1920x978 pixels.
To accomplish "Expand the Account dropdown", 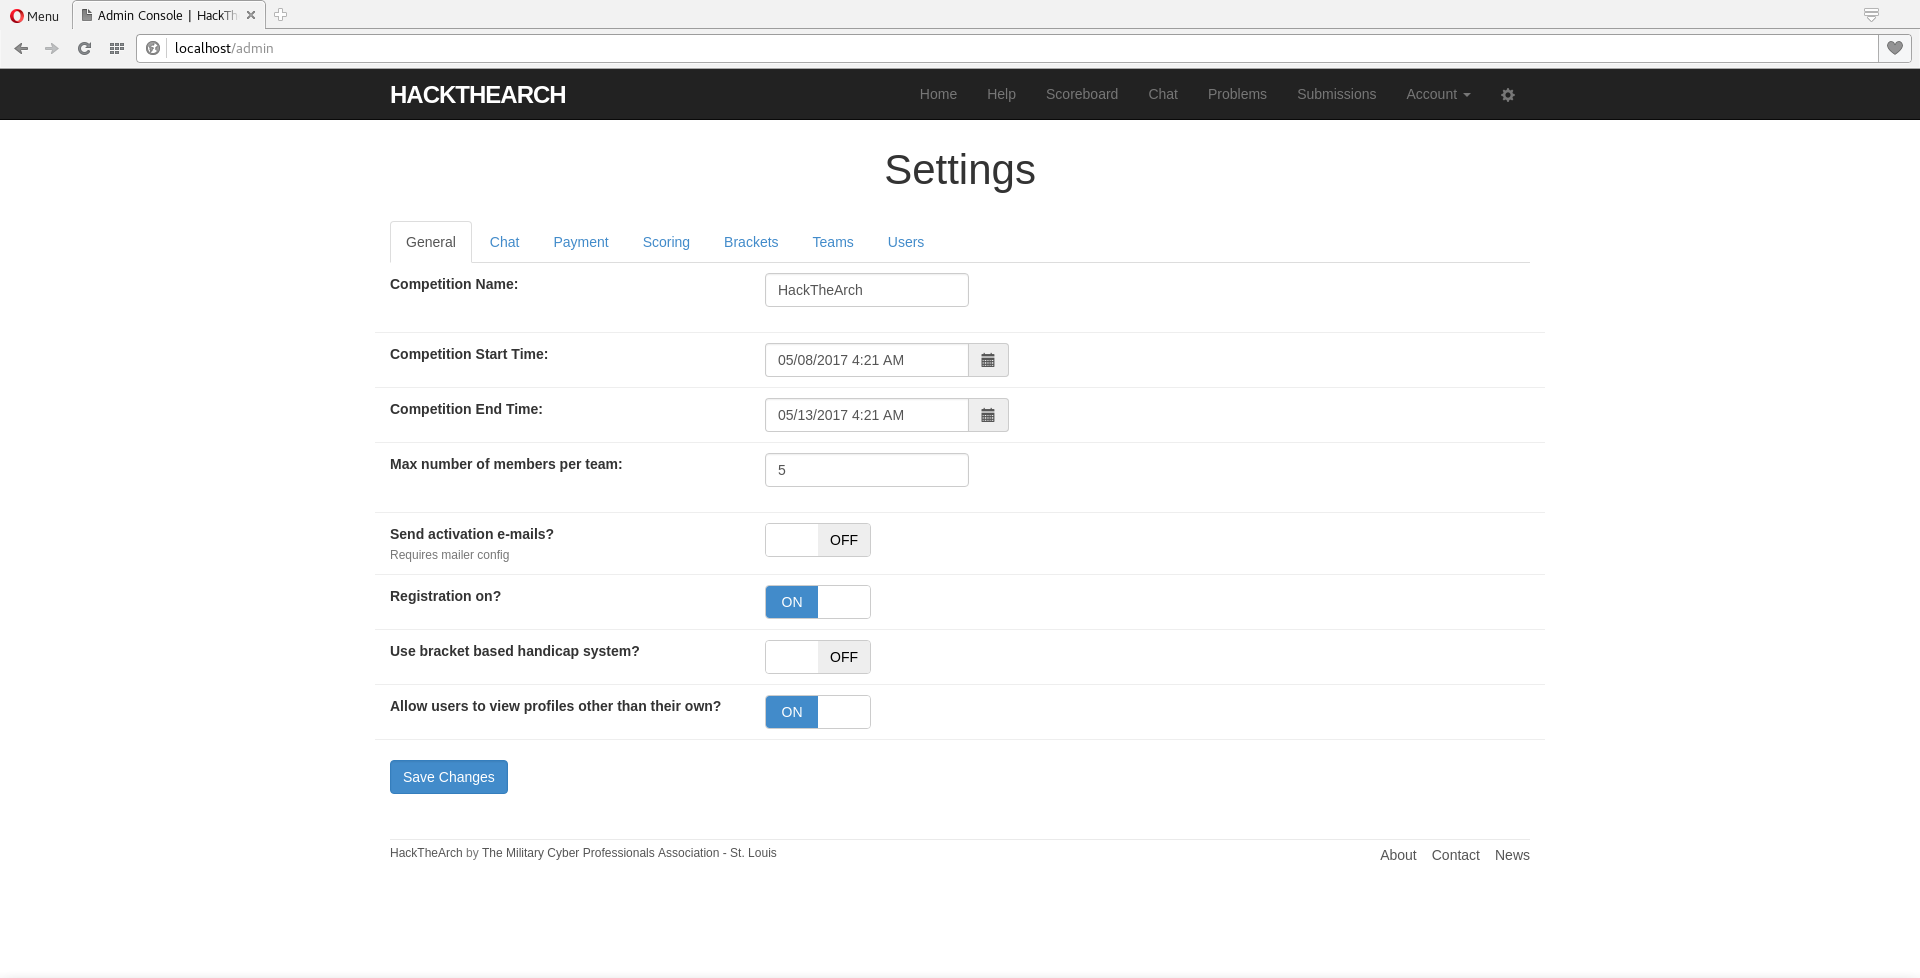I will tap(1437, 94).
